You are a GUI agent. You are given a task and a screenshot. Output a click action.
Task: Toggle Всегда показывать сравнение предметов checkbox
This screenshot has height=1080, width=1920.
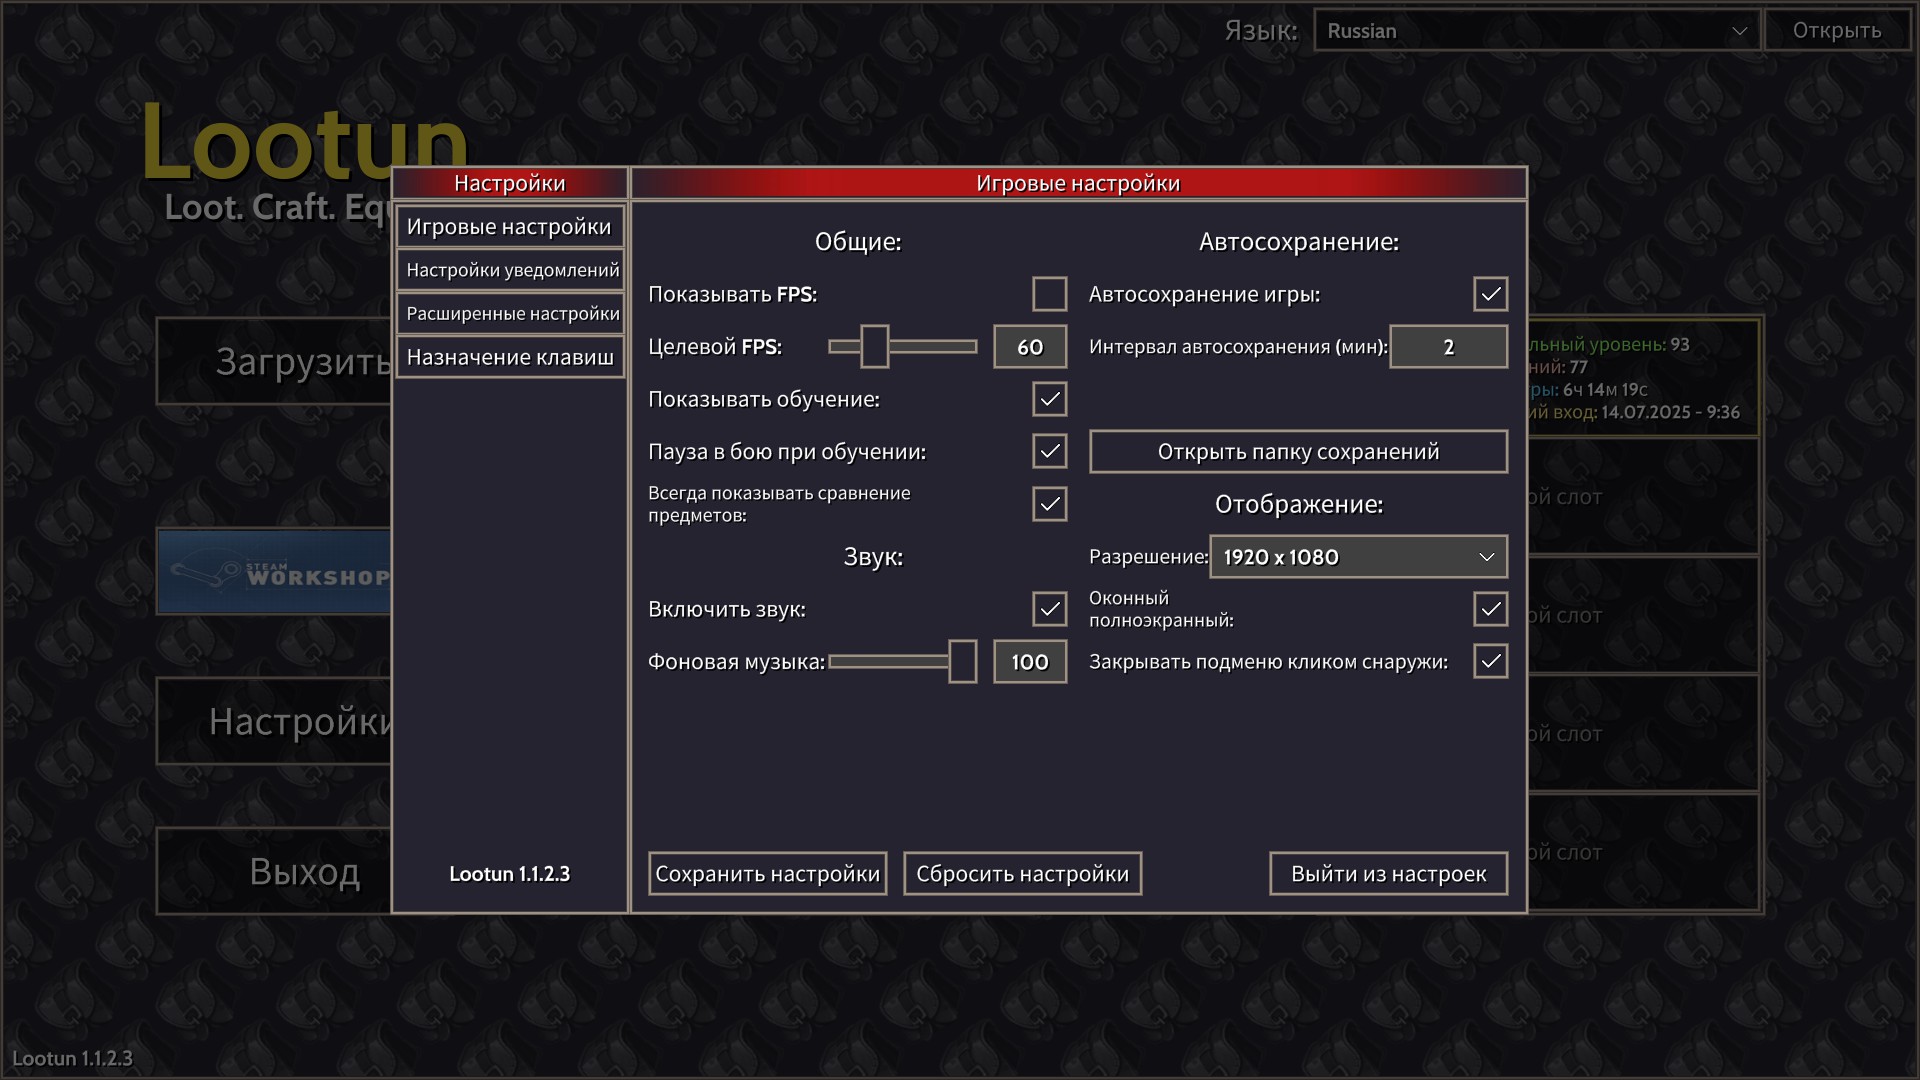(1049, 504)
